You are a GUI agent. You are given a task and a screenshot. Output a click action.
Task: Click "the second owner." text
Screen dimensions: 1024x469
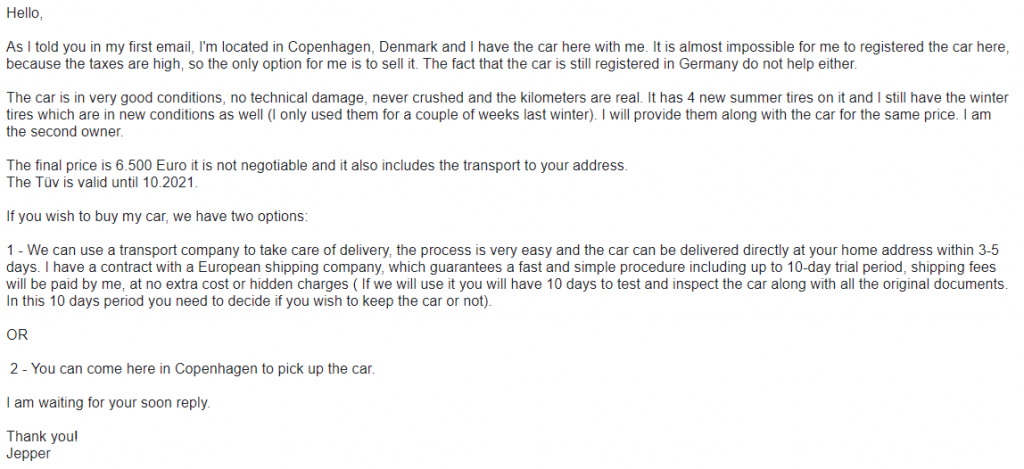click(x=65, y=132)
